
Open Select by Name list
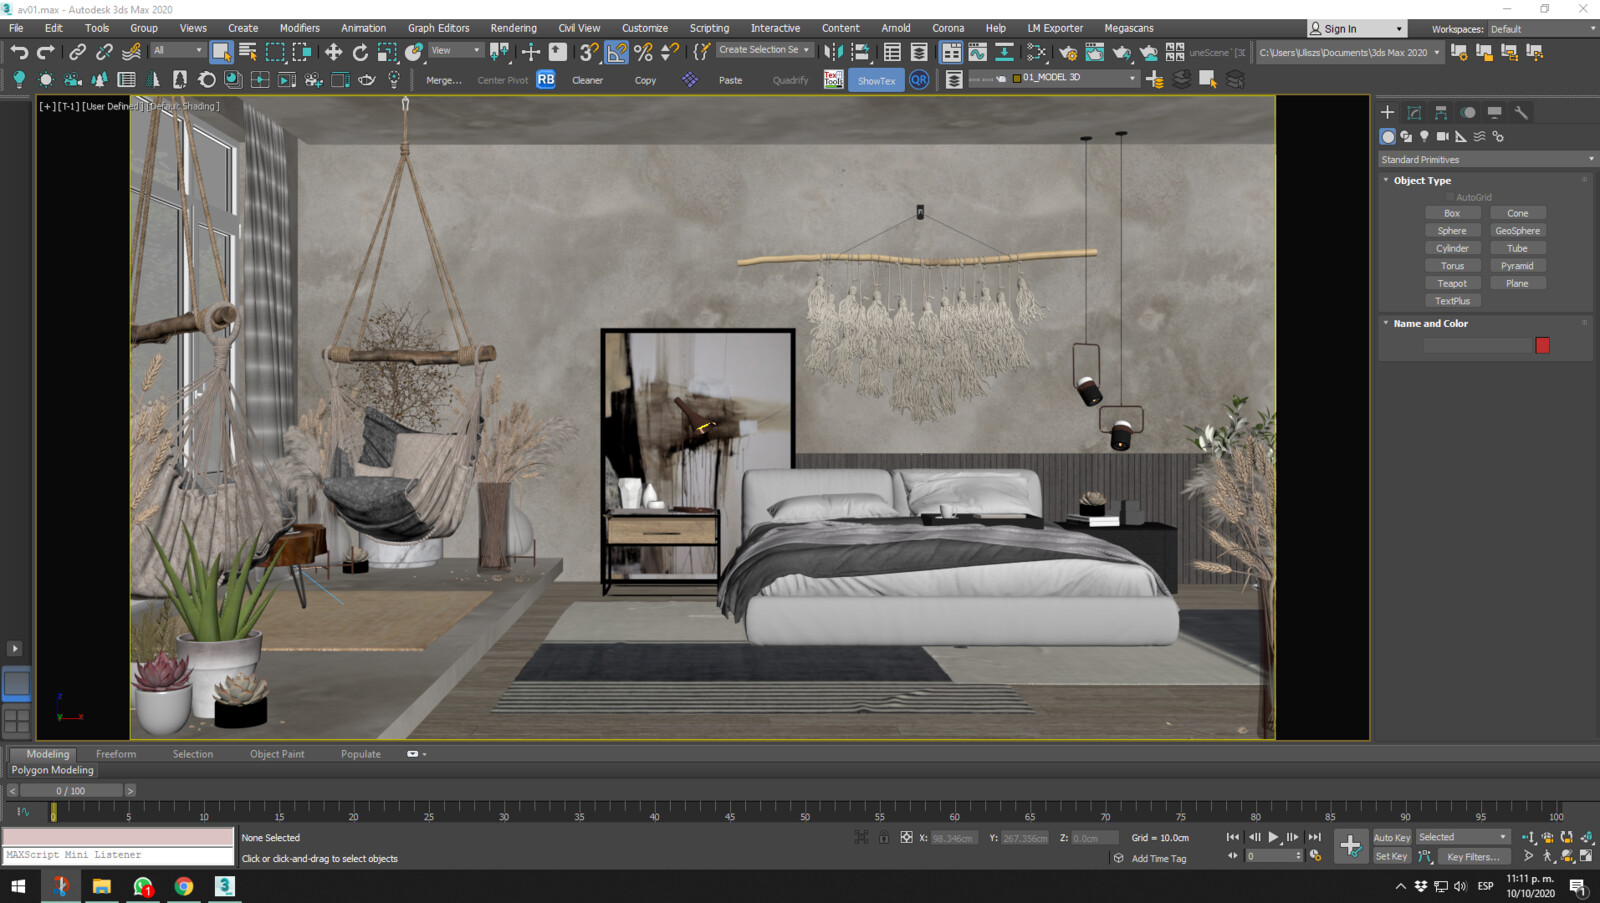pyautogui.click(x=248, y=52)
